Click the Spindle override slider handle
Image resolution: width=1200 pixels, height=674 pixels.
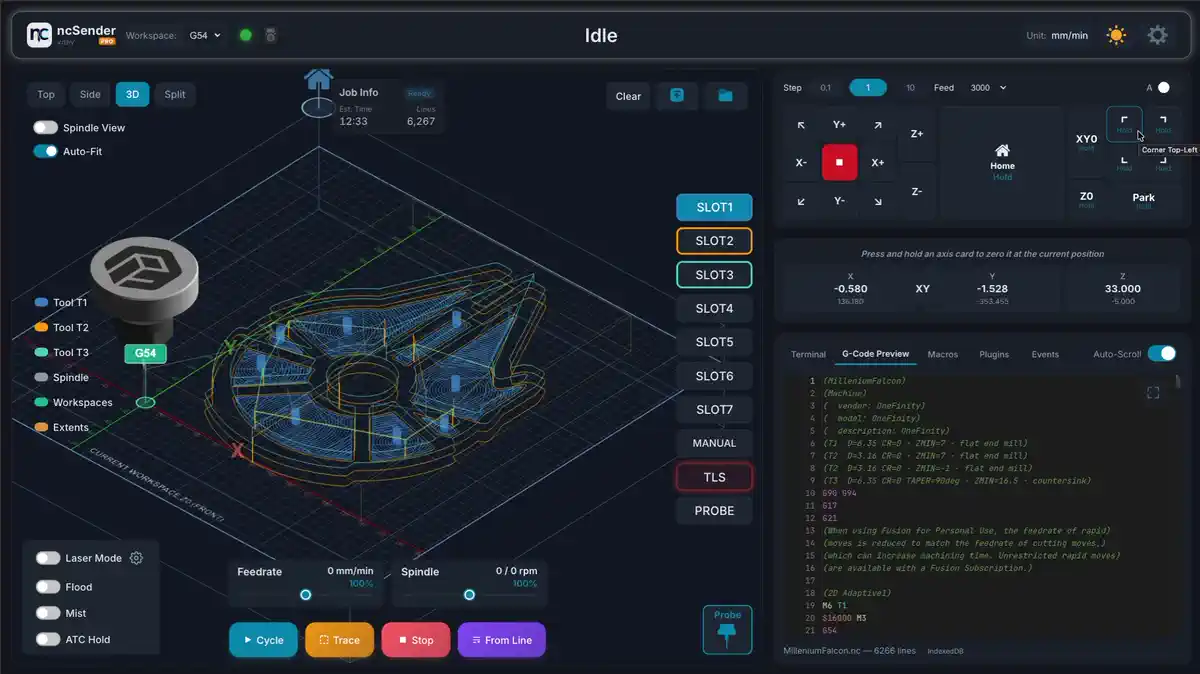(469, 594)
